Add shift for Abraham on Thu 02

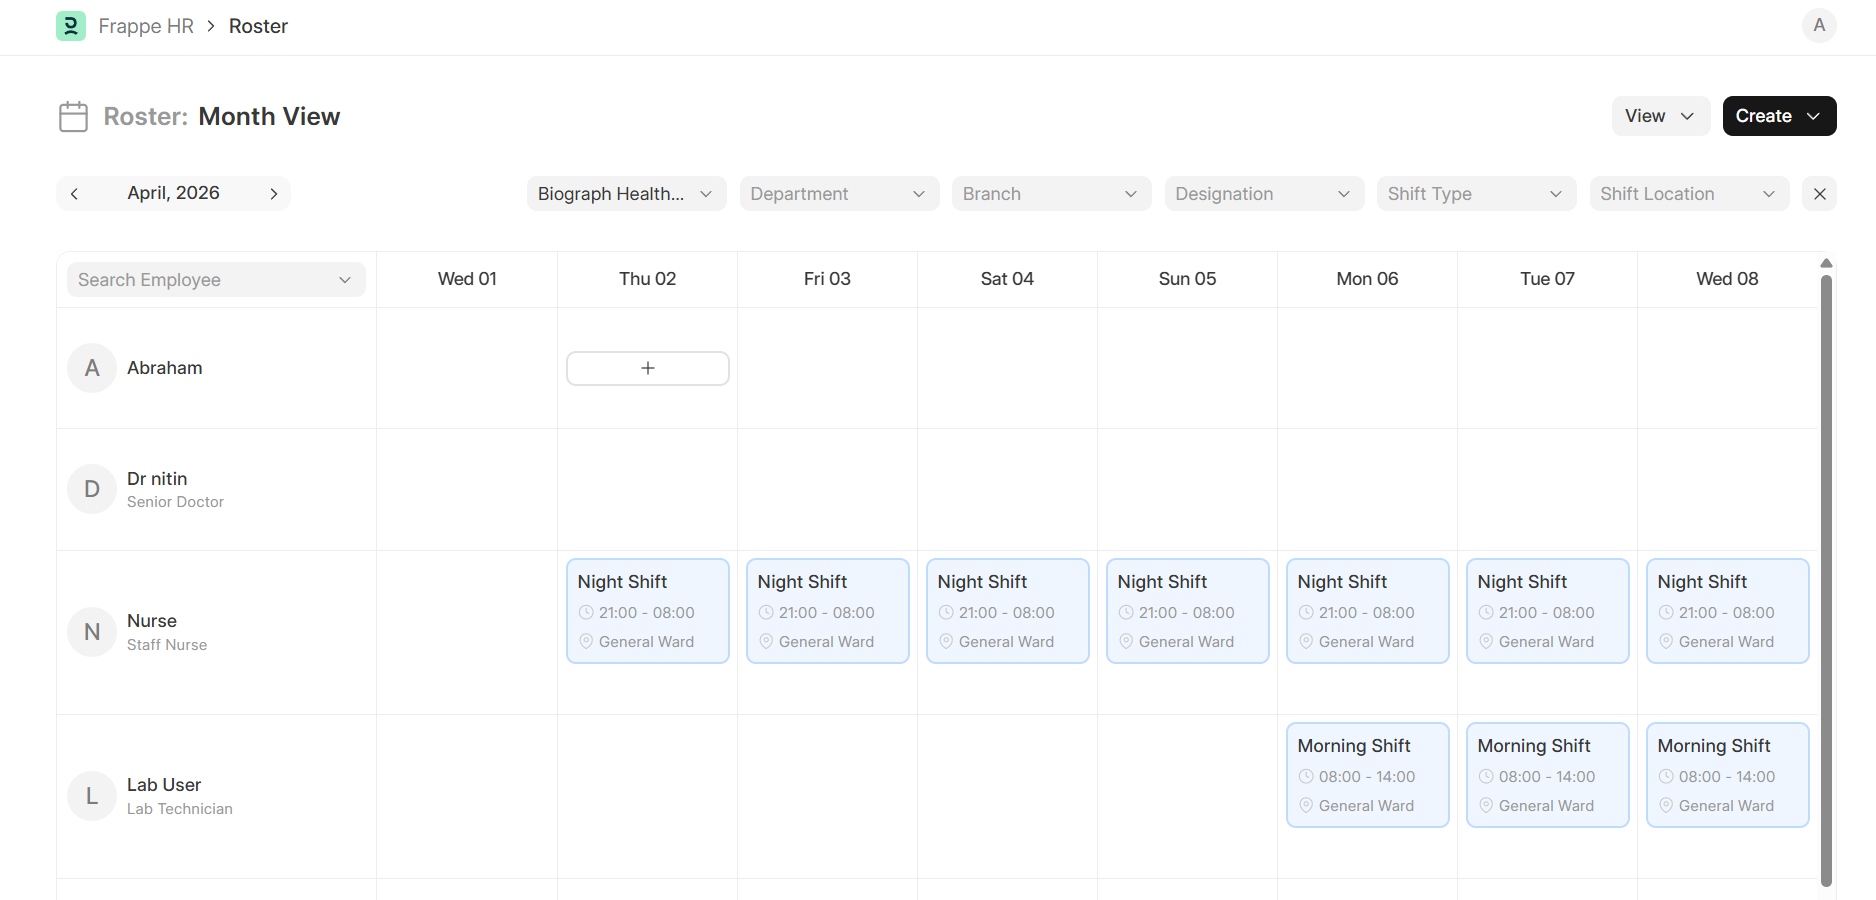click(x=647, y=368)
